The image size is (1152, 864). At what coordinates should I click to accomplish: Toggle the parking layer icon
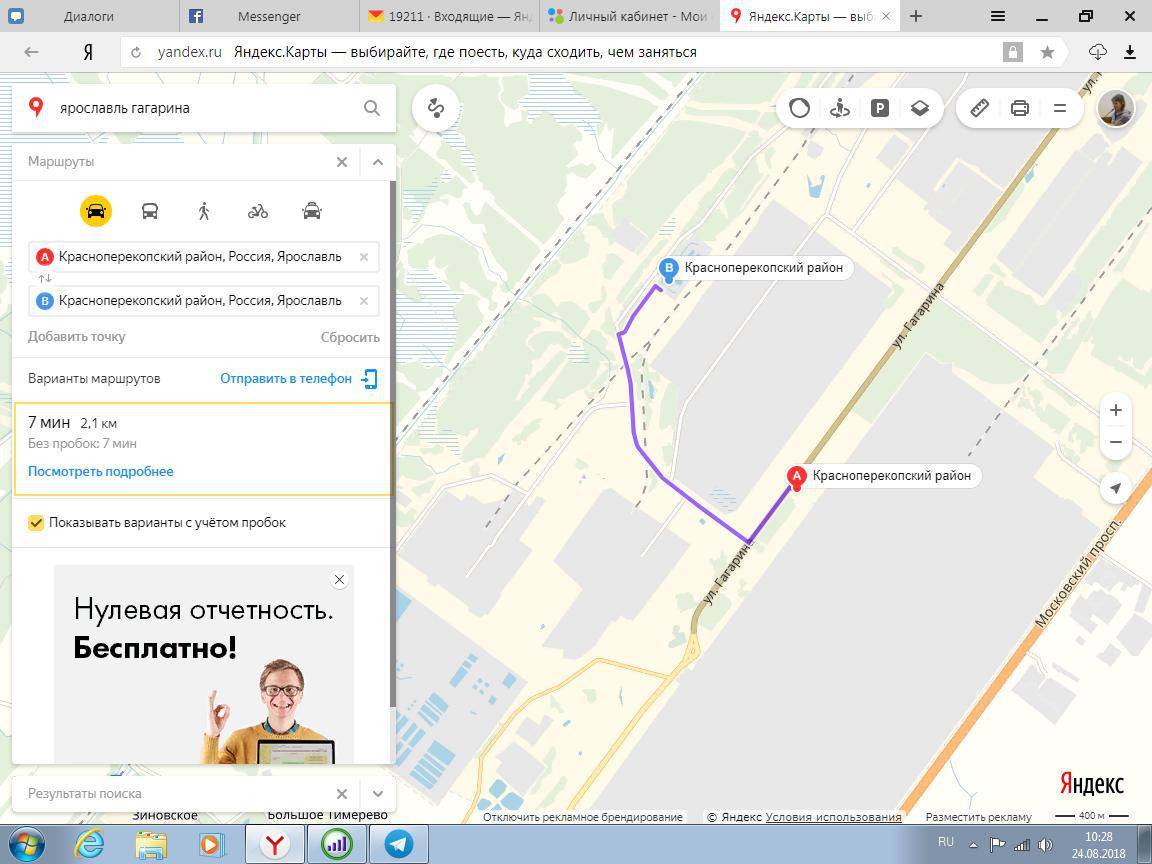coord(879,109)
